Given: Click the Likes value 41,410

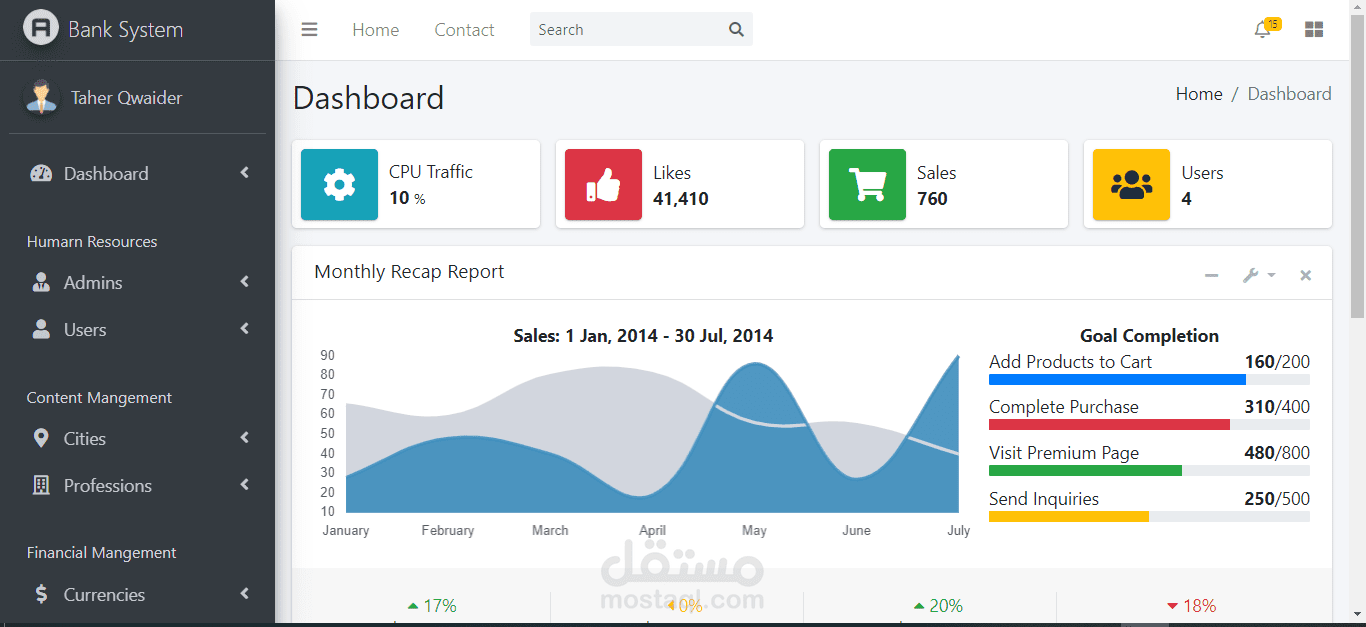Looking at the screenshot, I should tap(681, 198).
